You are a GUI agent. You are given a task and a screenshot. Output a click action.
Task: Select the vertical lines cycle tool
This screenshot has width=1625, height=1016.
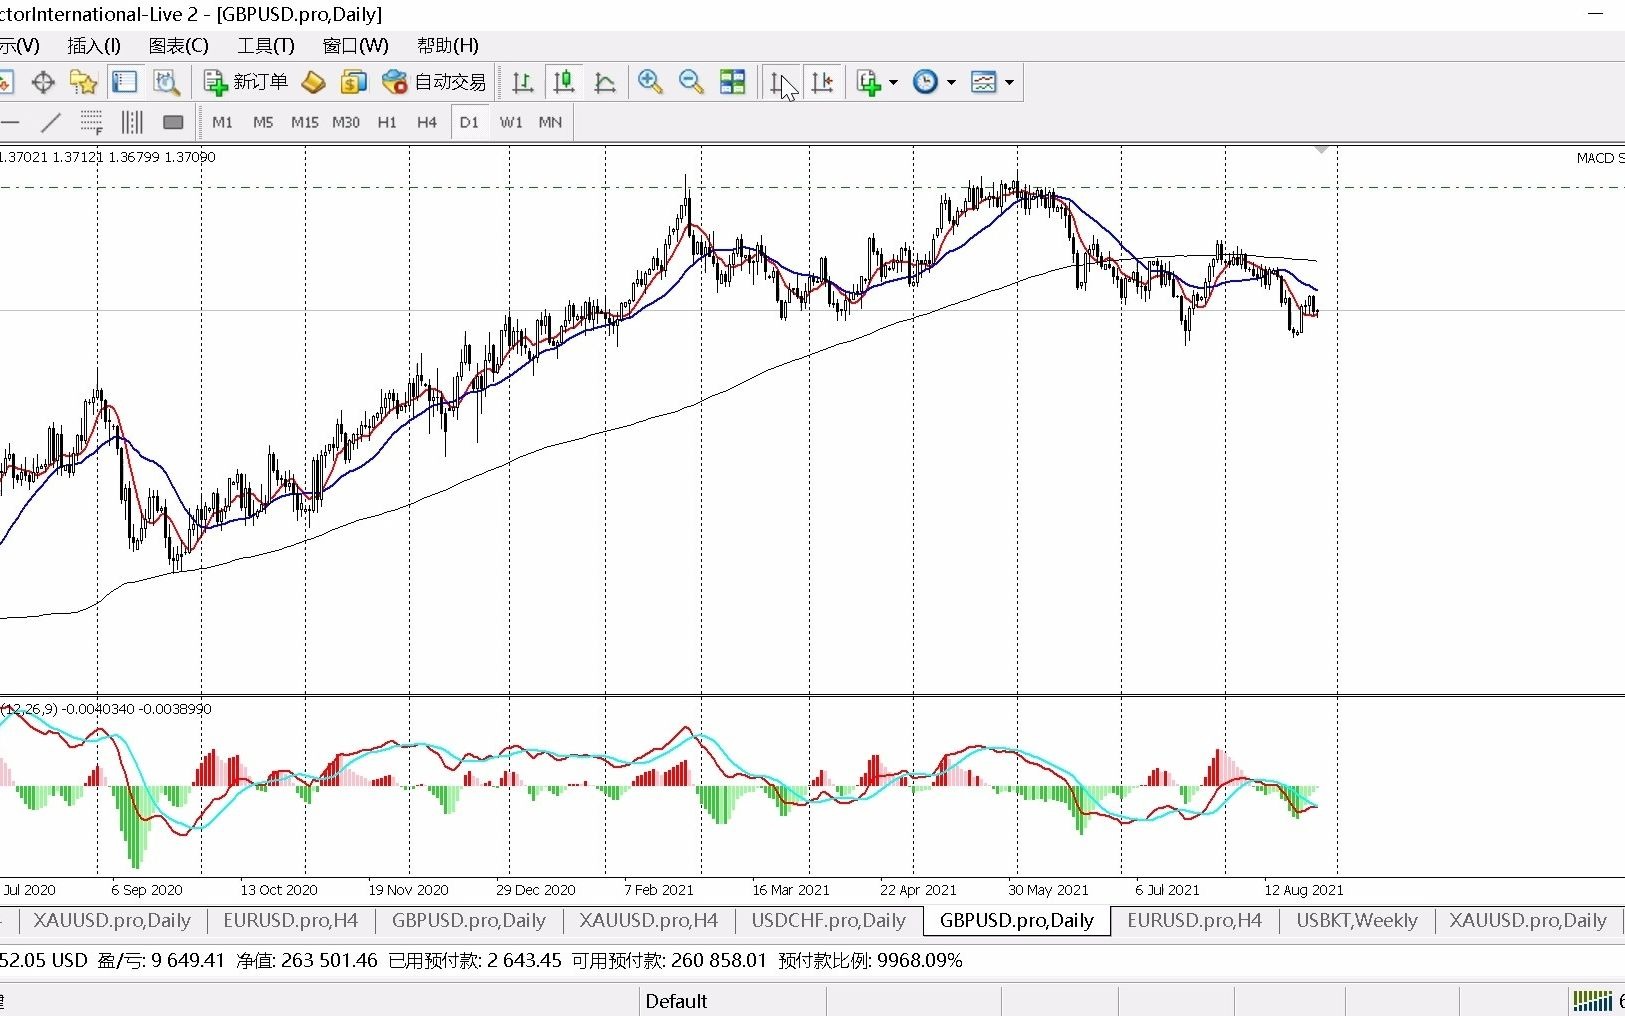(132, 122)
